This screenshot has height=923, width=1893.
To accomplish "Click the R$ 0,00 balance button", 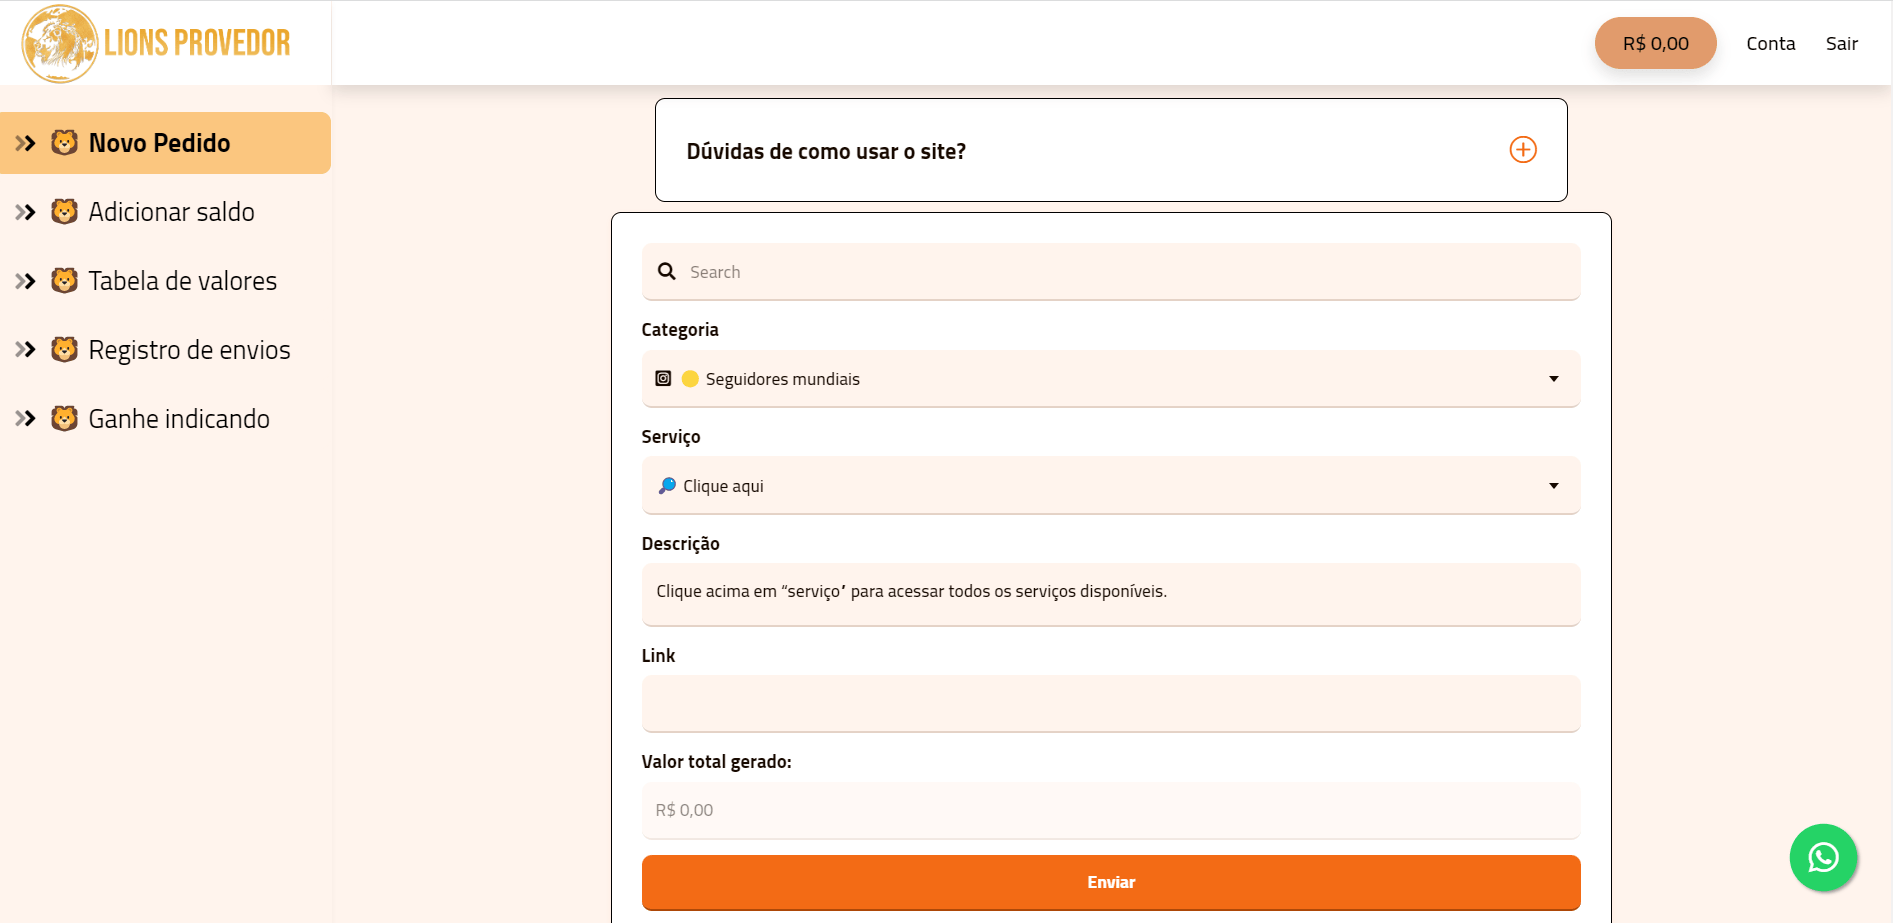I will (1655, 43).
